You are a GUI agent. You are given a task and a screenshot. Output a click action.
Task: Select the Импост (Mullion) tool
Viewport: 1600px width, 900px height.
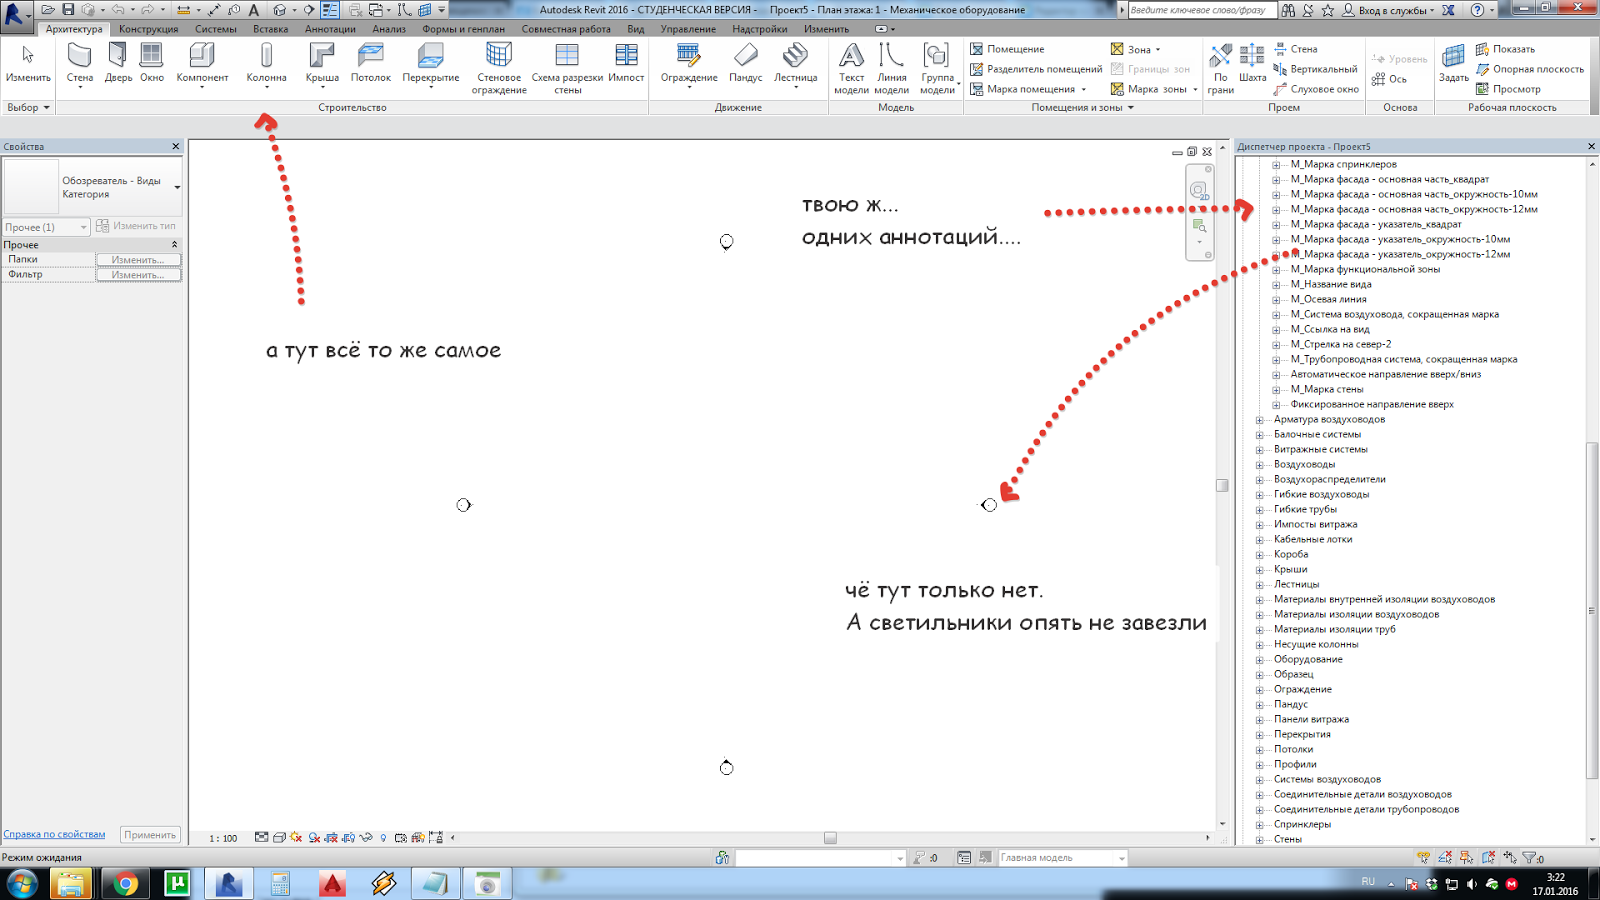pos(626,63)
